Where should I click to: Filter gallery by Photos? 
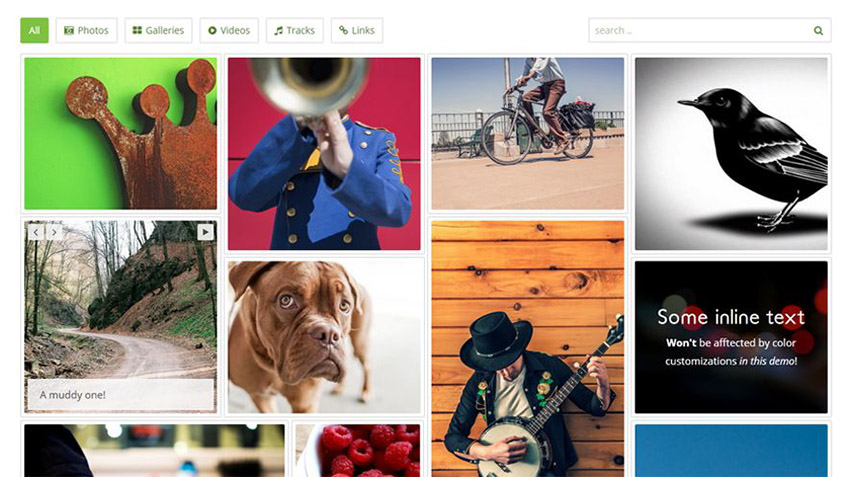[x=86, y=30]
